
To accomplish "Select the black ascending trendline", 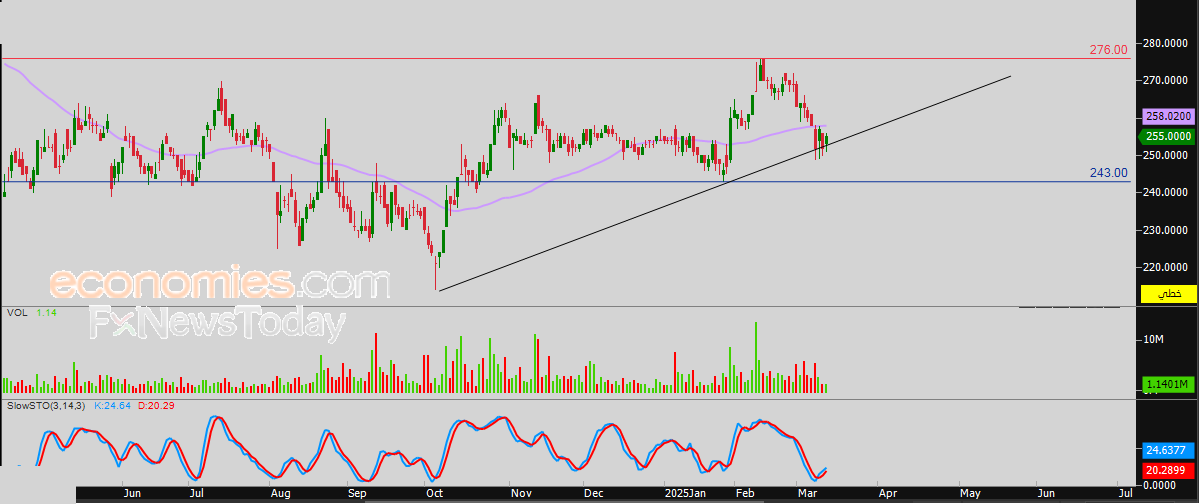I will pos(723,184).
